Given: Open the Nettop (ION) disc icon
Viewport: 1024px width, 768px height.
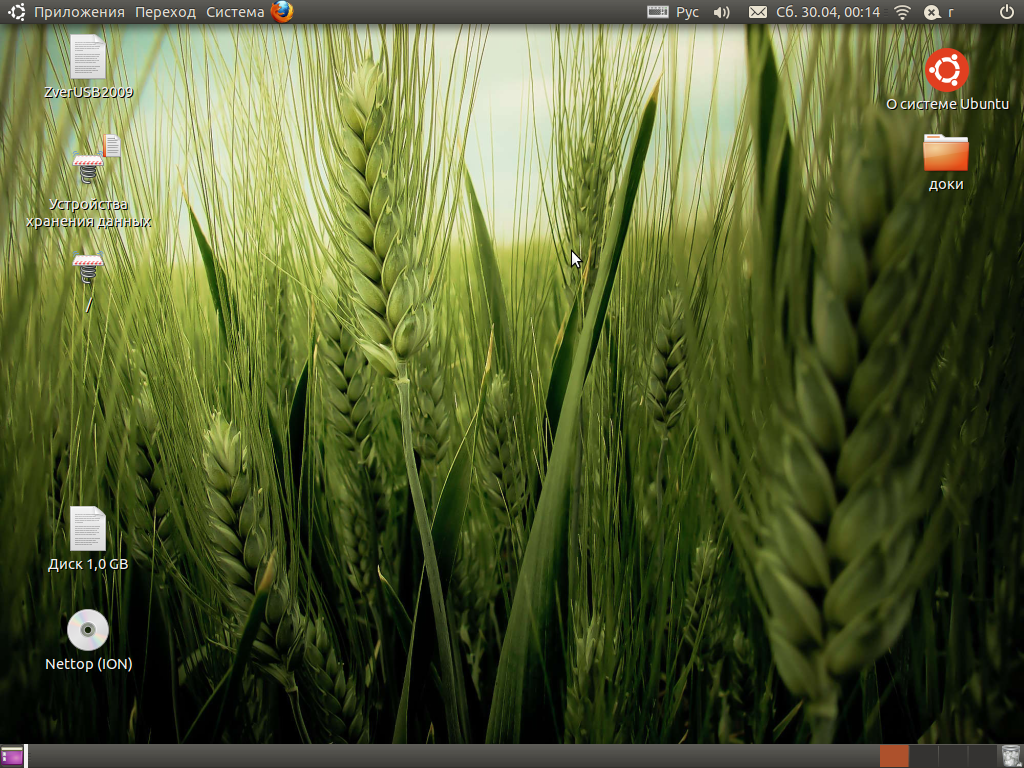Looking at the screenshot, I should tap(87, 630).
